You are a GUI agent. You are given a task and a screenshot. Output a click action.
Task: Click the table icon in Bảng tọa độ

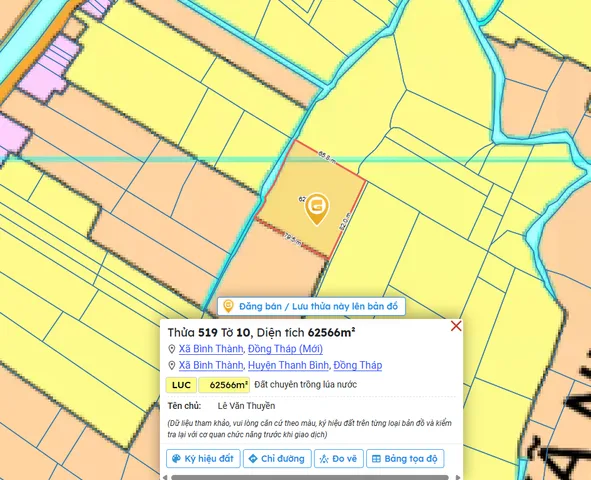[376, 459]
